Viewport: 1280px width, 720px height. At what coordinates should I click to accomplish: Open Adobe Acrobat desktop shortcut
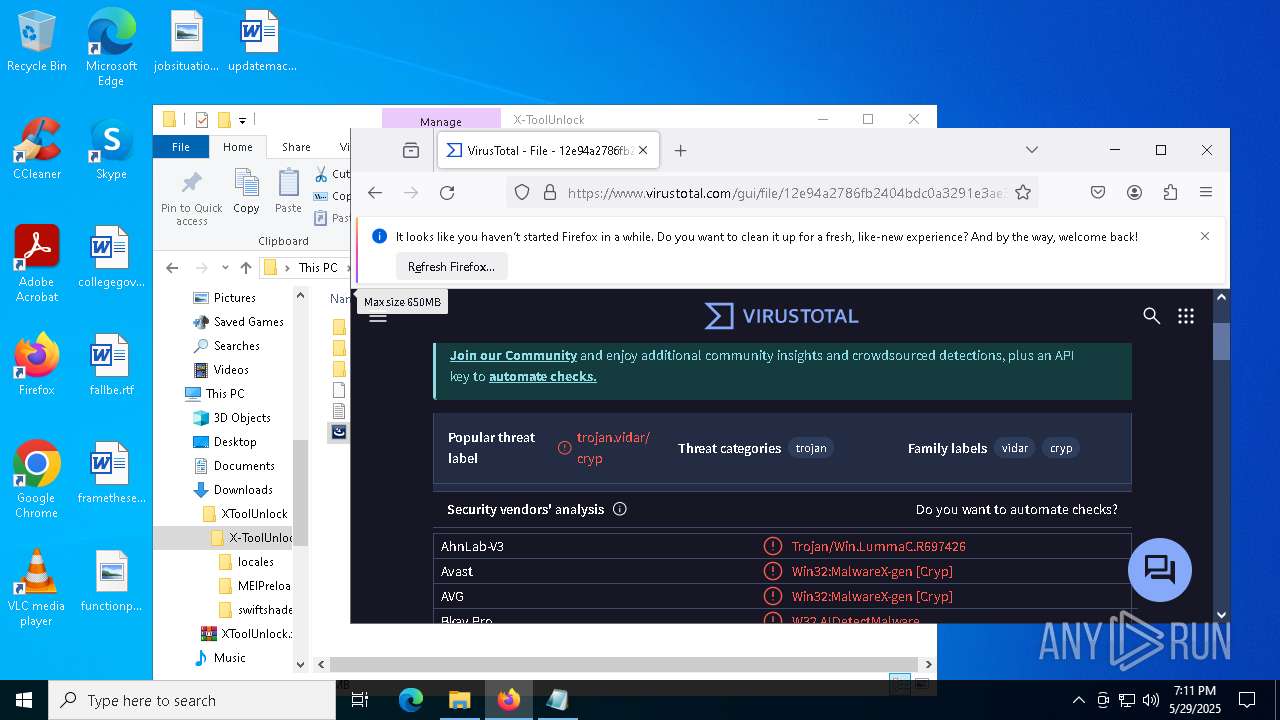(x=37, y=263)
